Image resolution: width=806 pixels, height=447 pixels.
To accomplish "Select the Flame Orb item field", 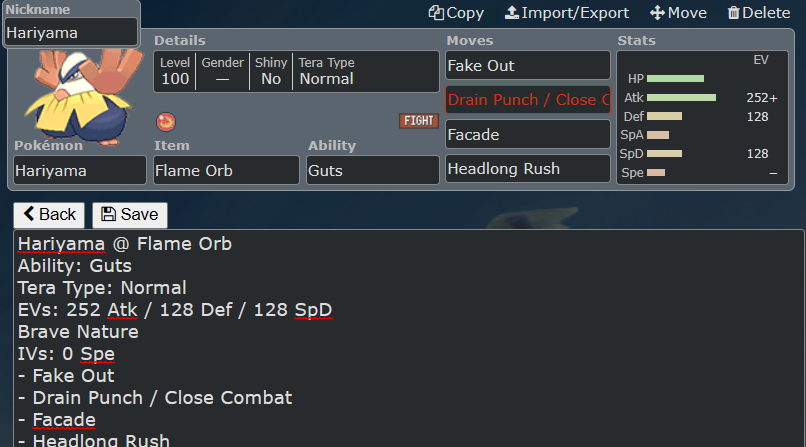I will (226, 170).
